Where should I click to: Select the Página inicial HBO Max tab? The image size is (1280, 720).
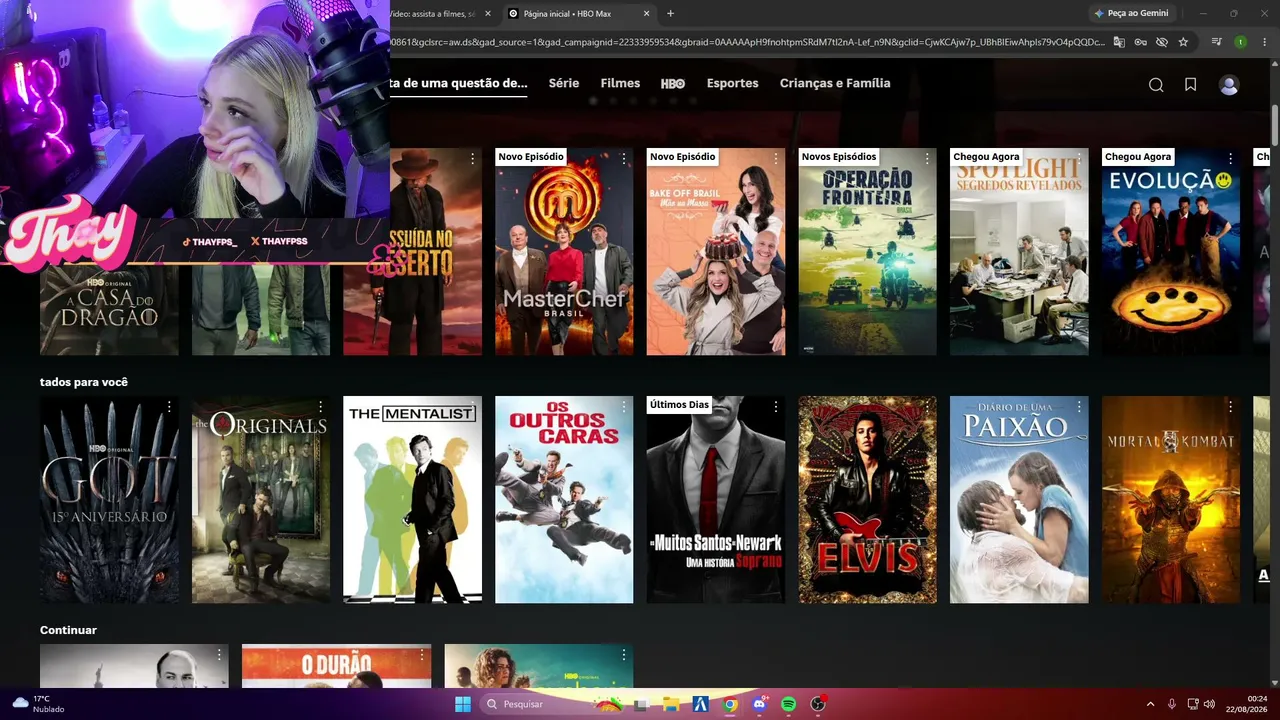coord(580,13)
